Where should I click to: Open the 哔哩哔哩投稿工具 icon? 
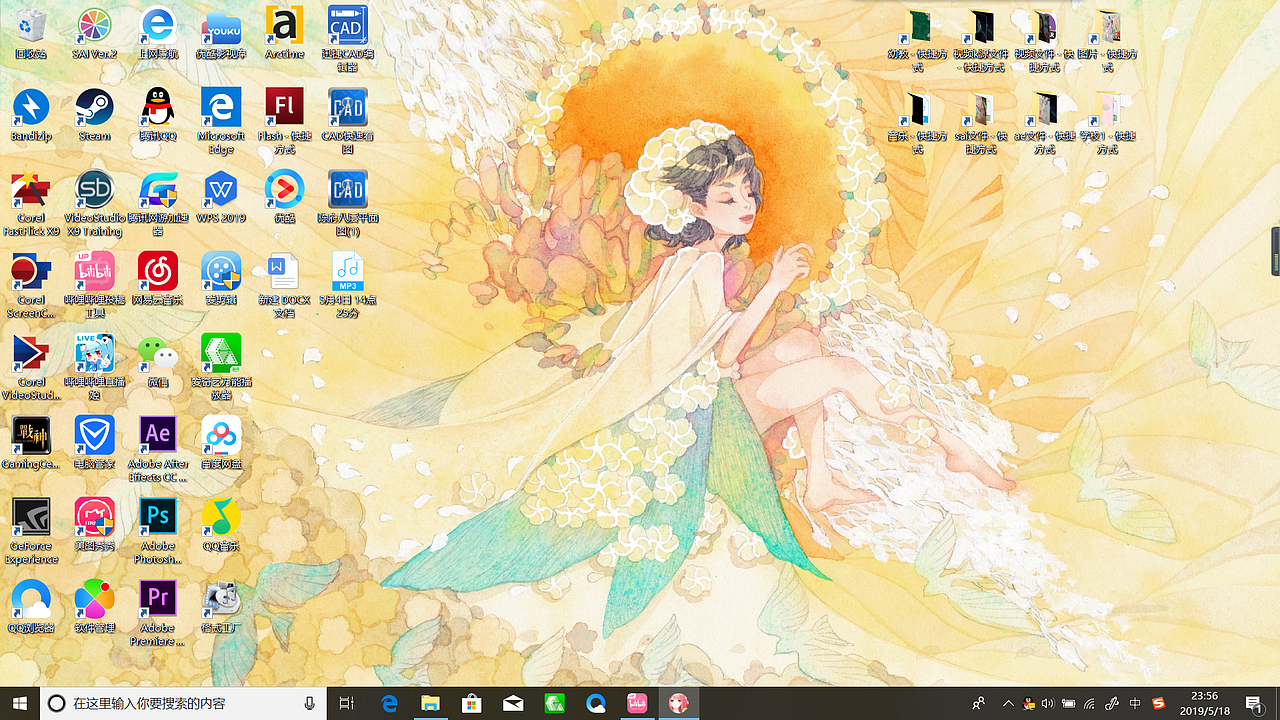pyautogui.click(x=95, y=286)
